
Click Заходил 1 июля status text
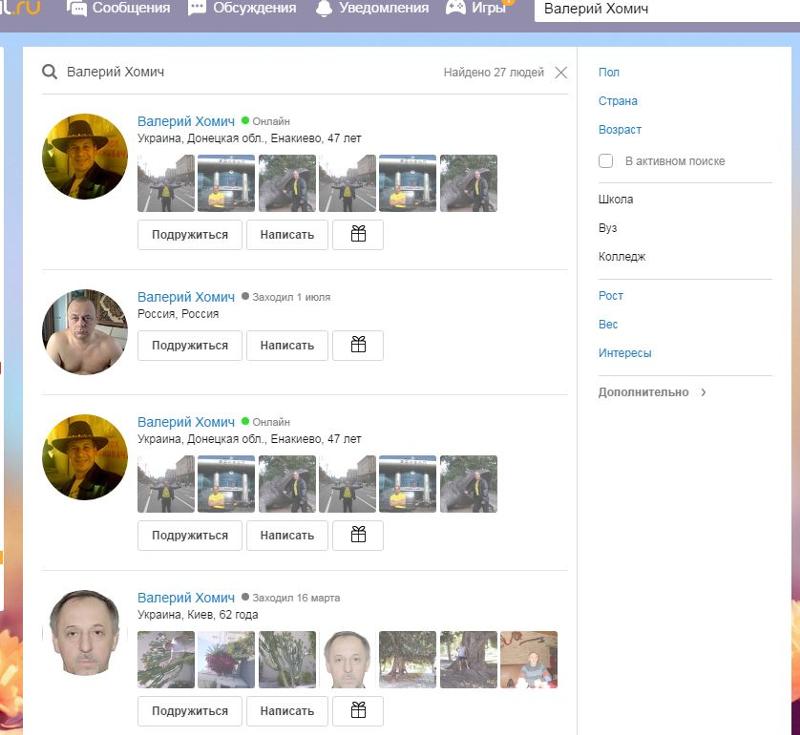(x=291, y=297)
